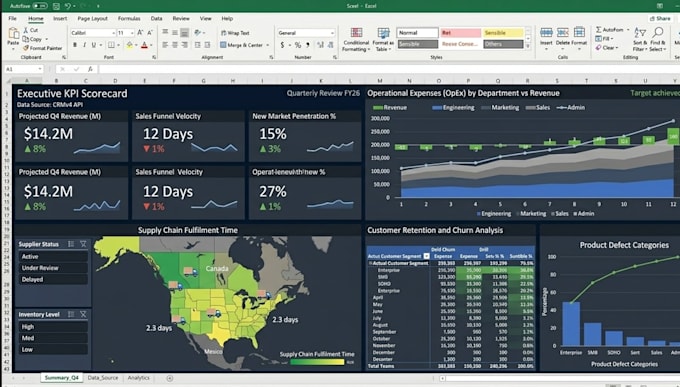The width and height of the screenshot is (680, 387).
Task: Click in the formula bar input
Action: click(x=388, y=69)
